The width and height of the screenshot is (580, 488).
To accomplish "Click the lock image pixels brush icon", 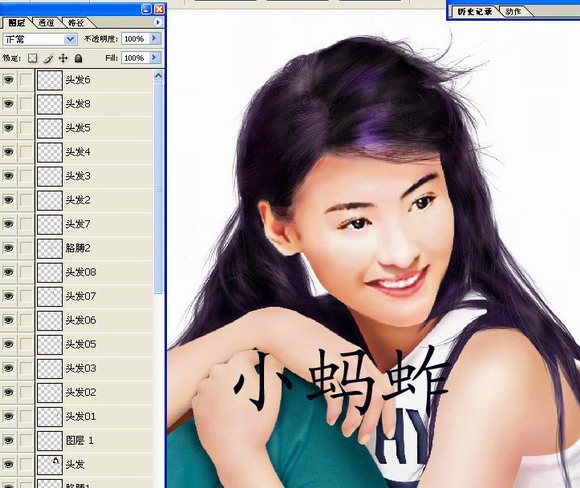I will tap(48, 58).
